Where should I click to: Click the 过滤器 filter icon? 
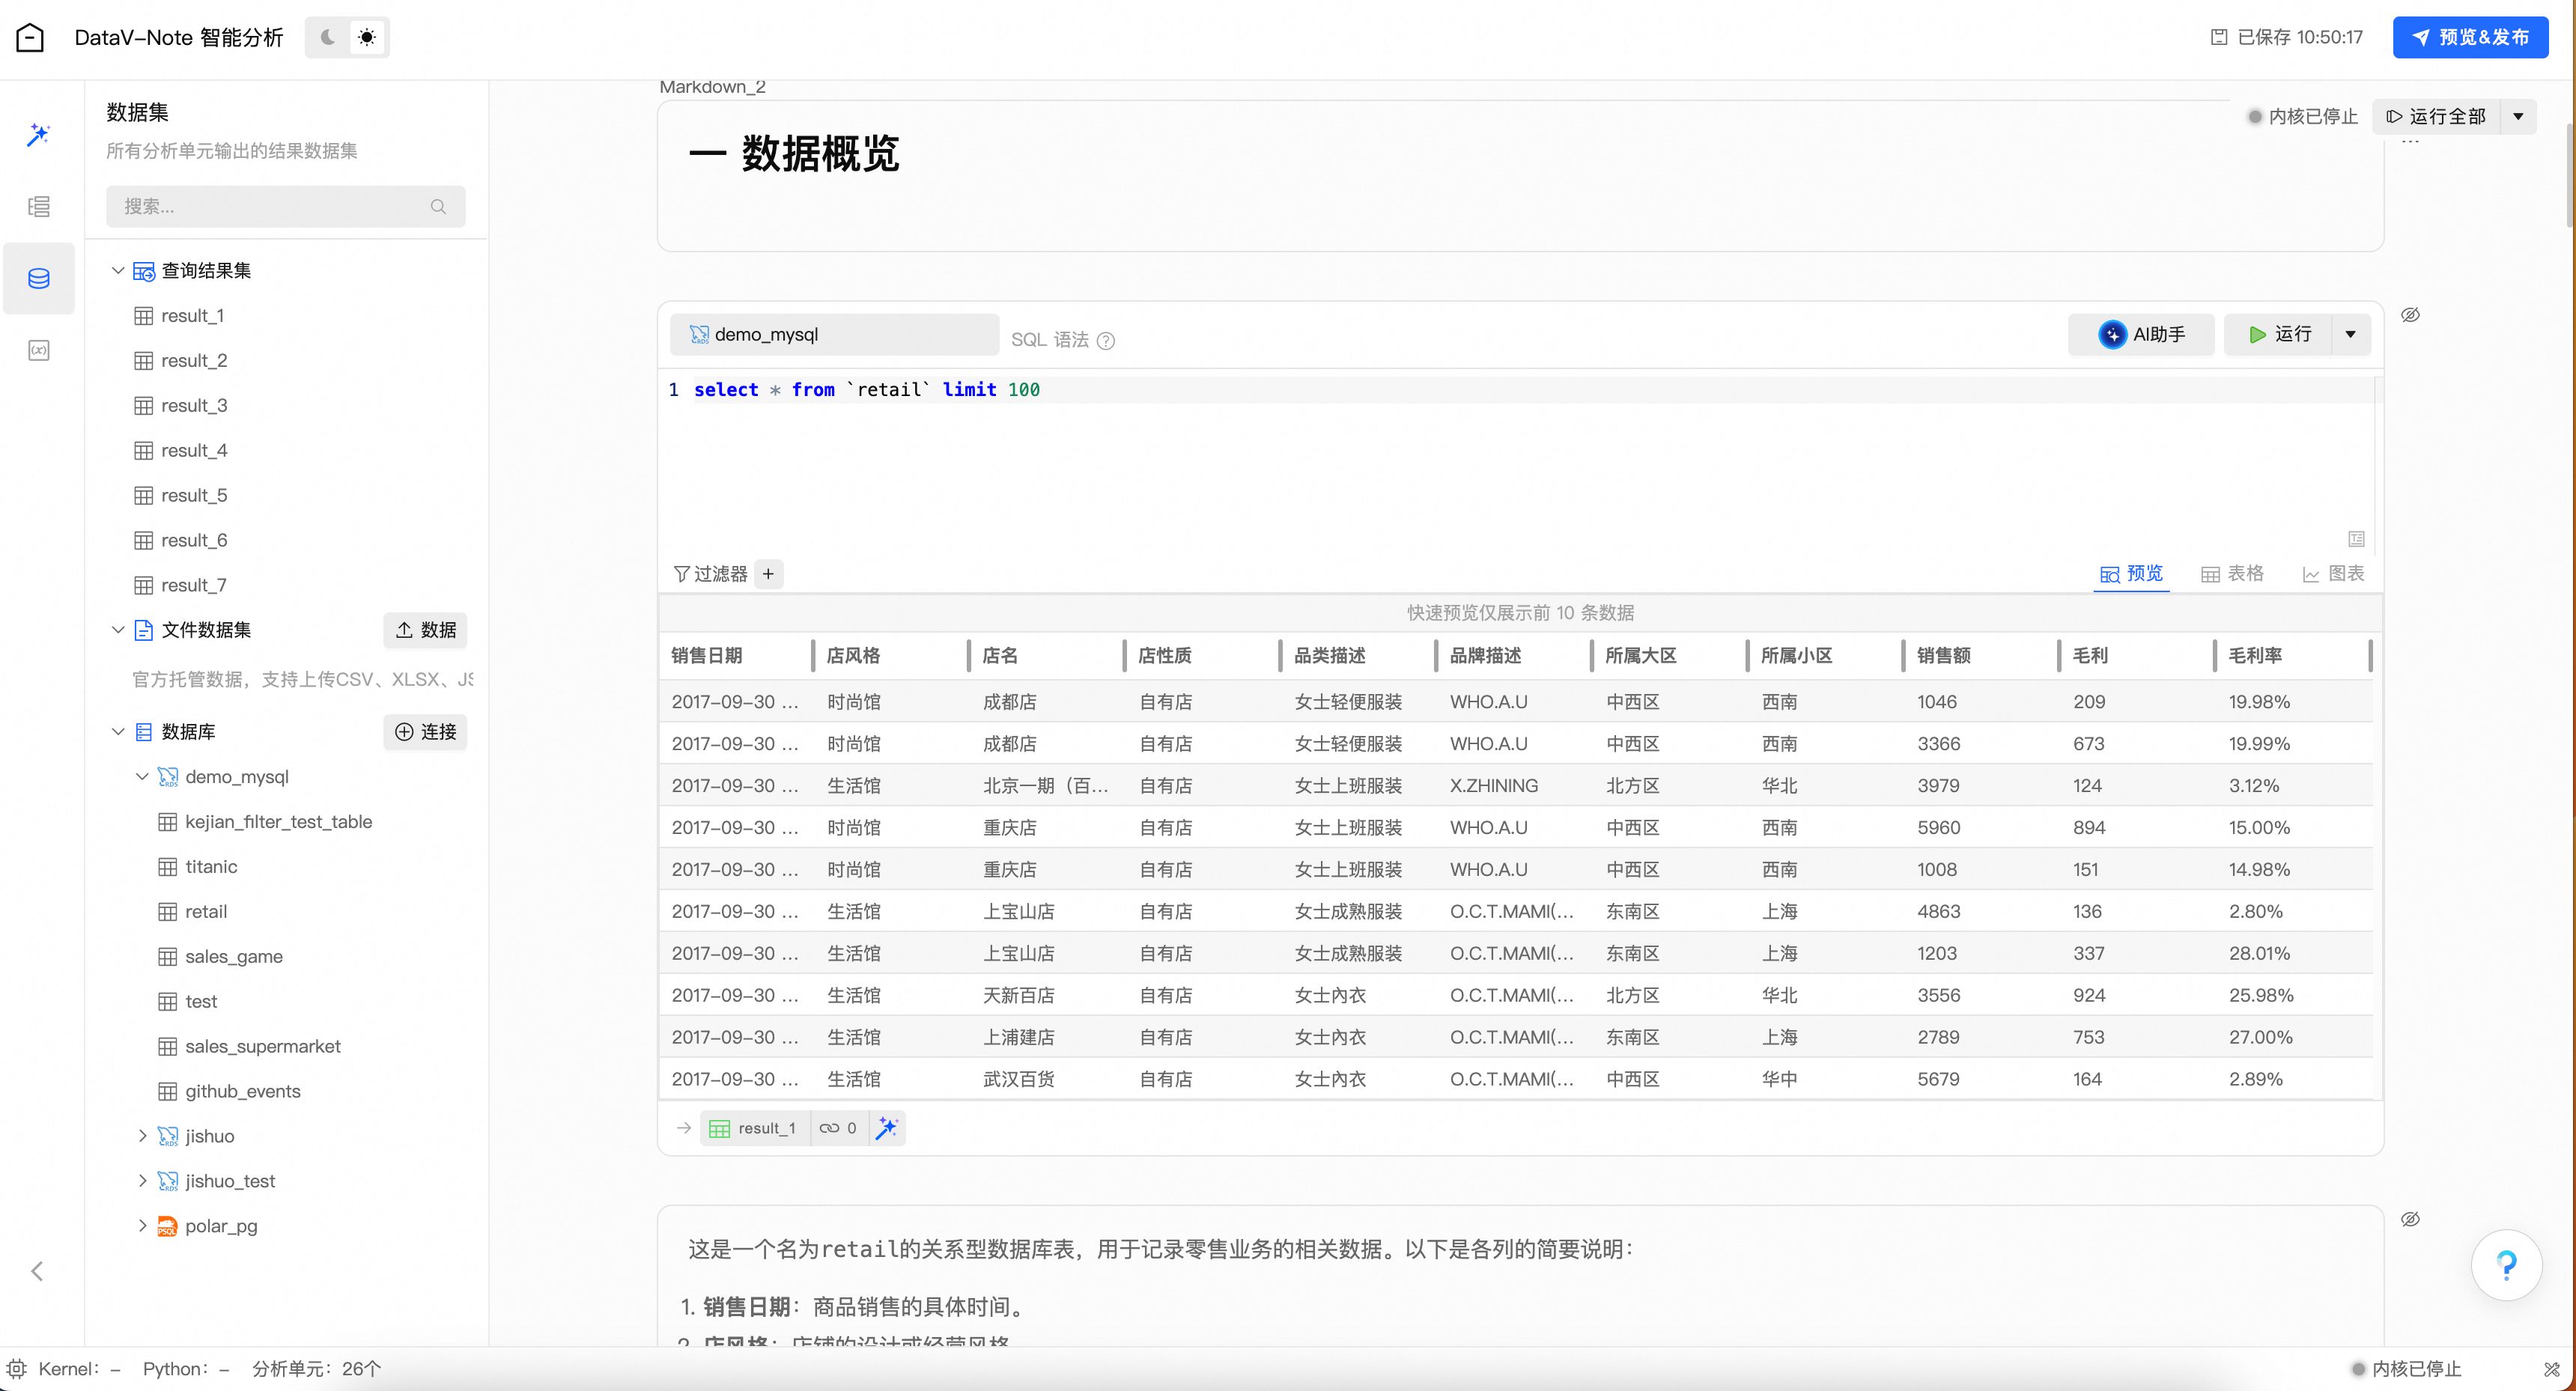tap(682, 574)
